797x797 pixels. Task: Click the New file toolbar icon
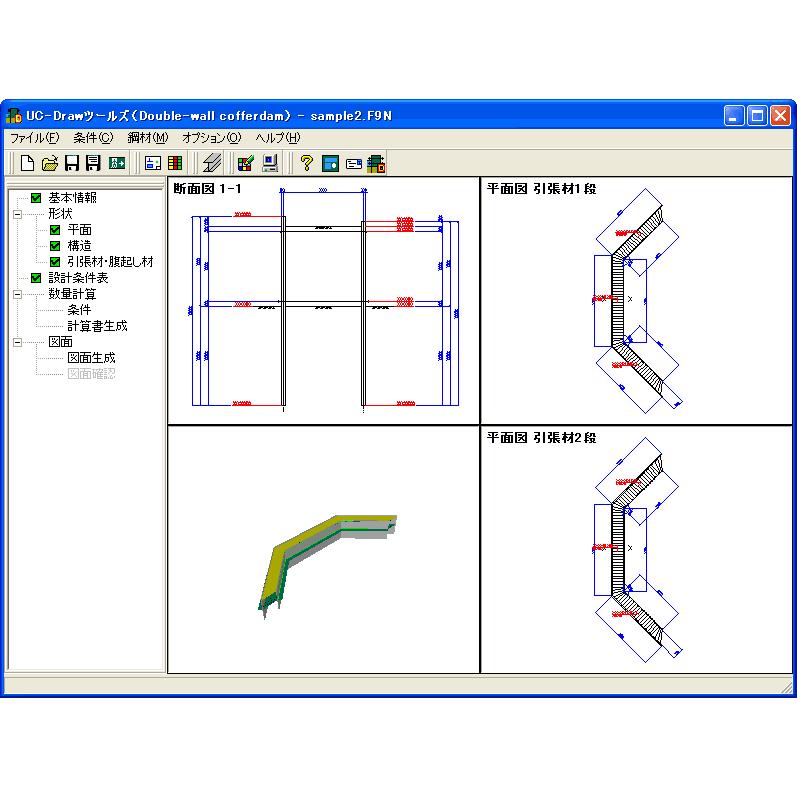27,163
